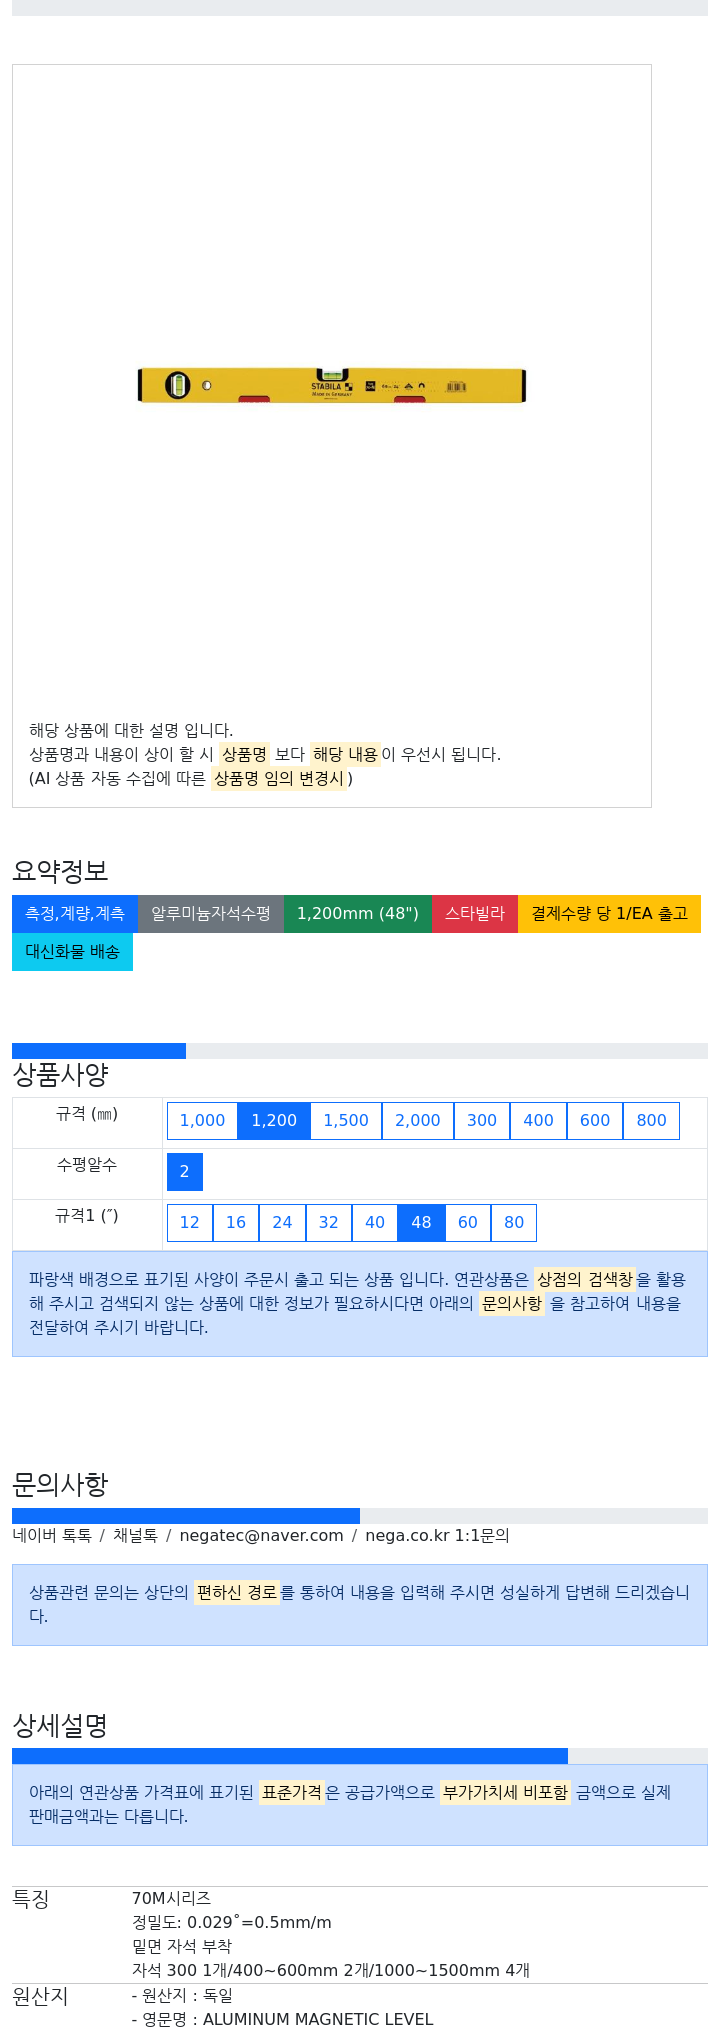Select the 수평알수 option 2
This screenshot has width=720, height=2032.
click(x=185, y=1172)
